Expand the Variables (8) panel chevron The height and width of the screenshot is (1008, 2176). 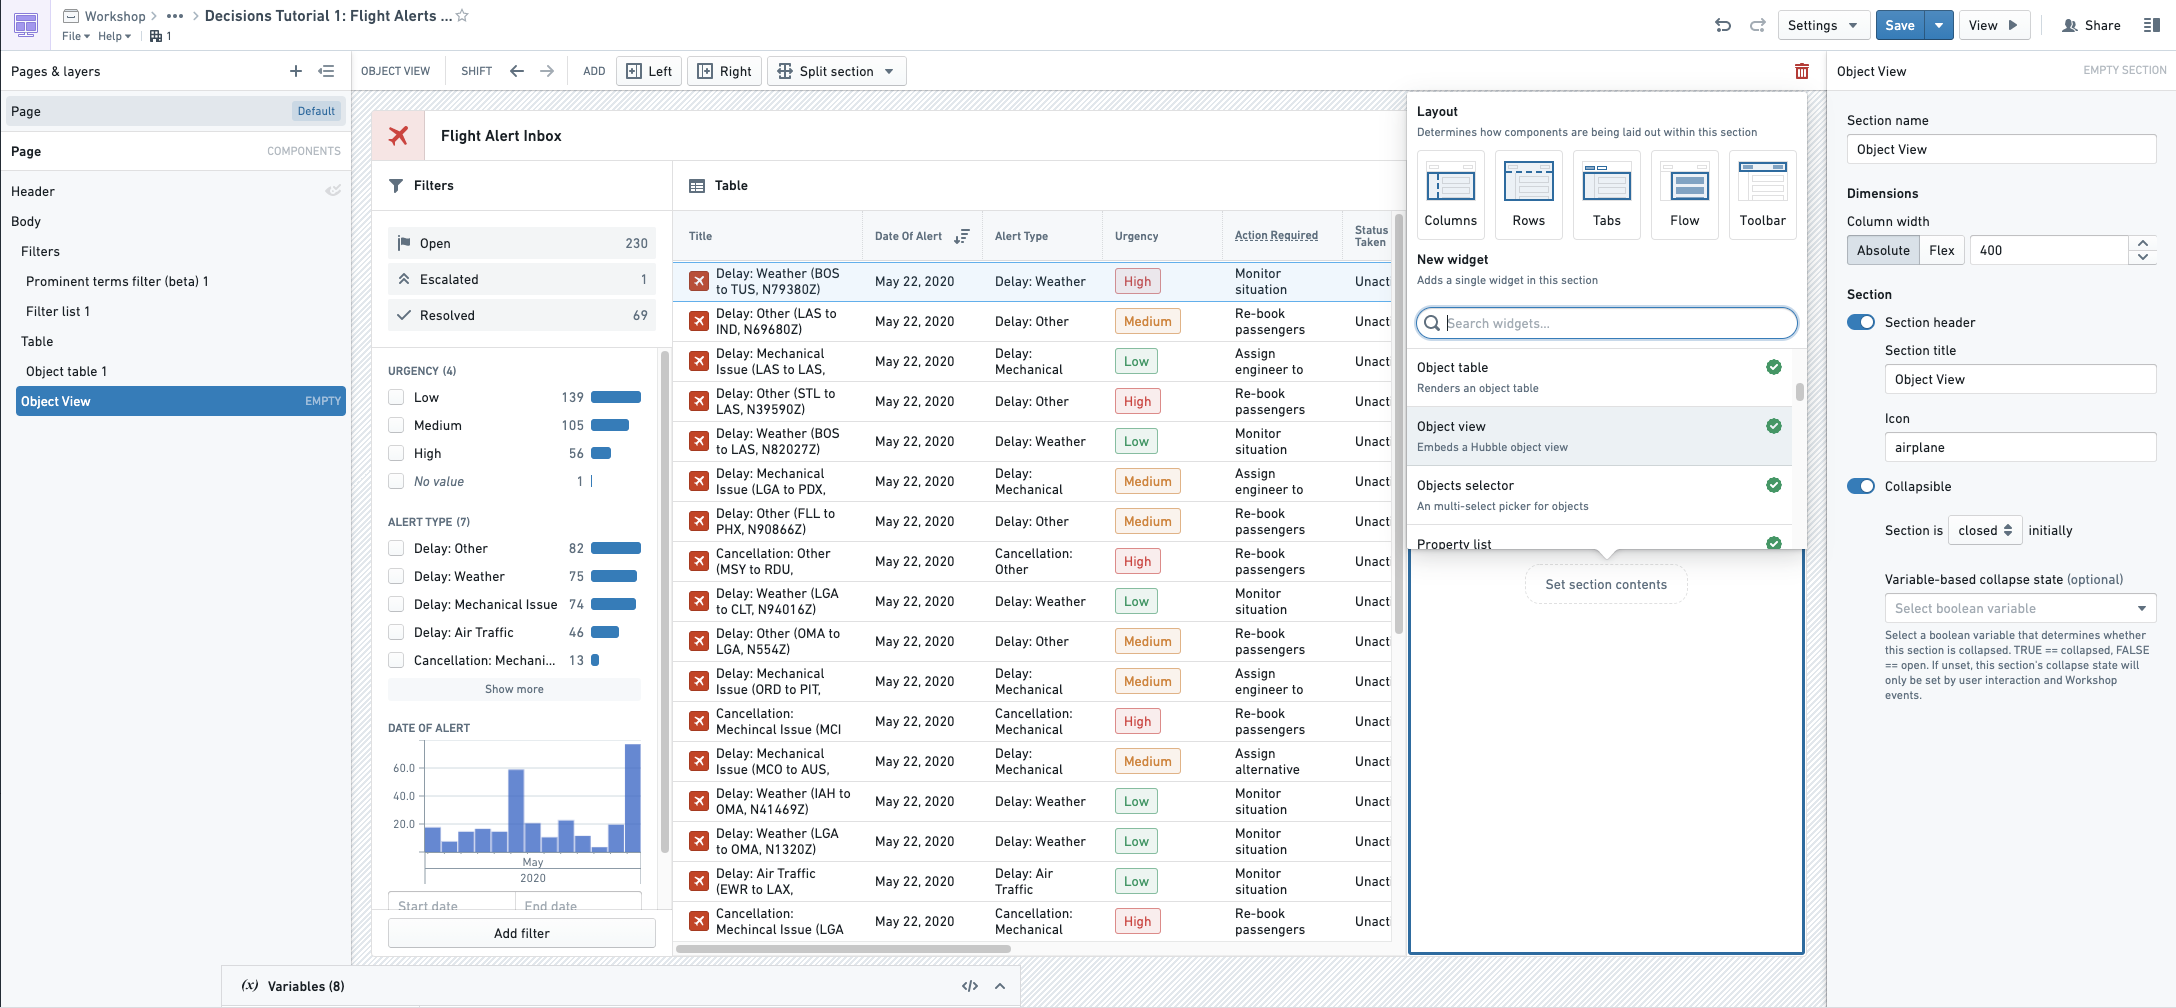point(1000,986)
